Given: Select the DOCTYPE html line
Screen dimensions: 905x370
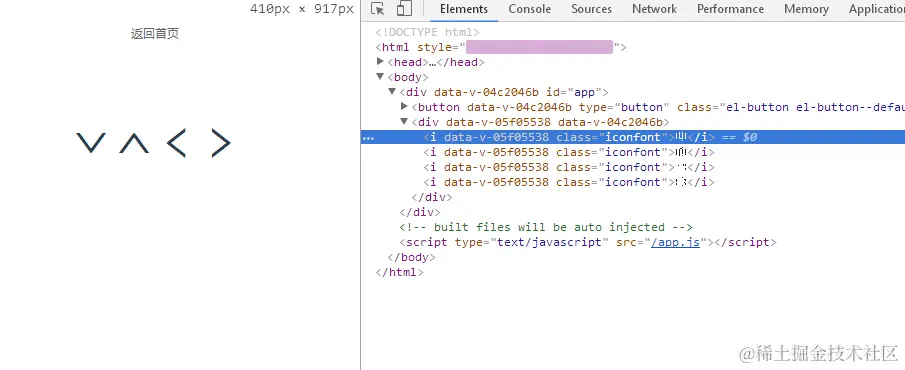Looking at the screenshot, I should point(428,32).
